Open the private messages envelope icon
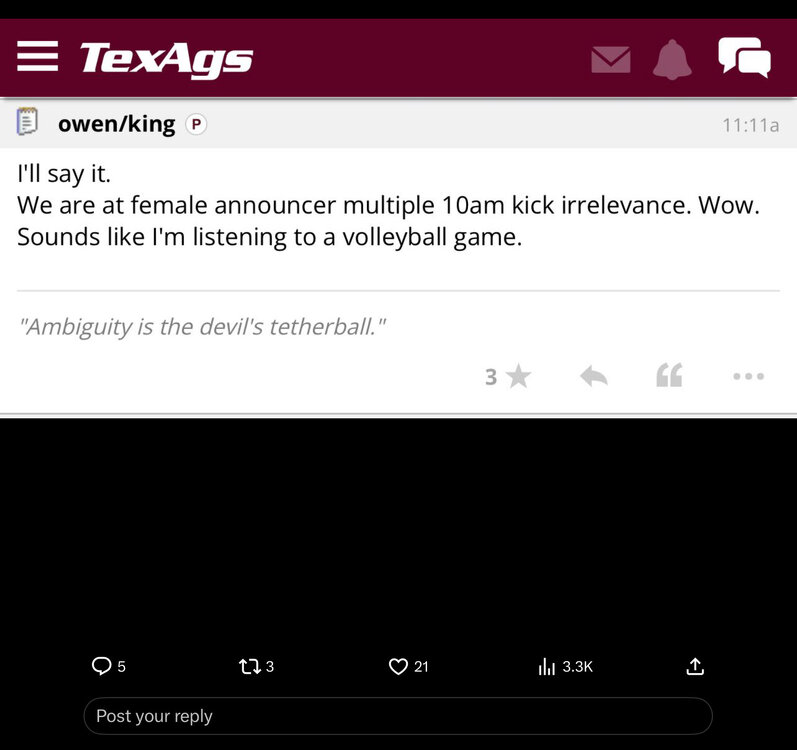Screen dimensions: 797x750 (x=611, y=60)
